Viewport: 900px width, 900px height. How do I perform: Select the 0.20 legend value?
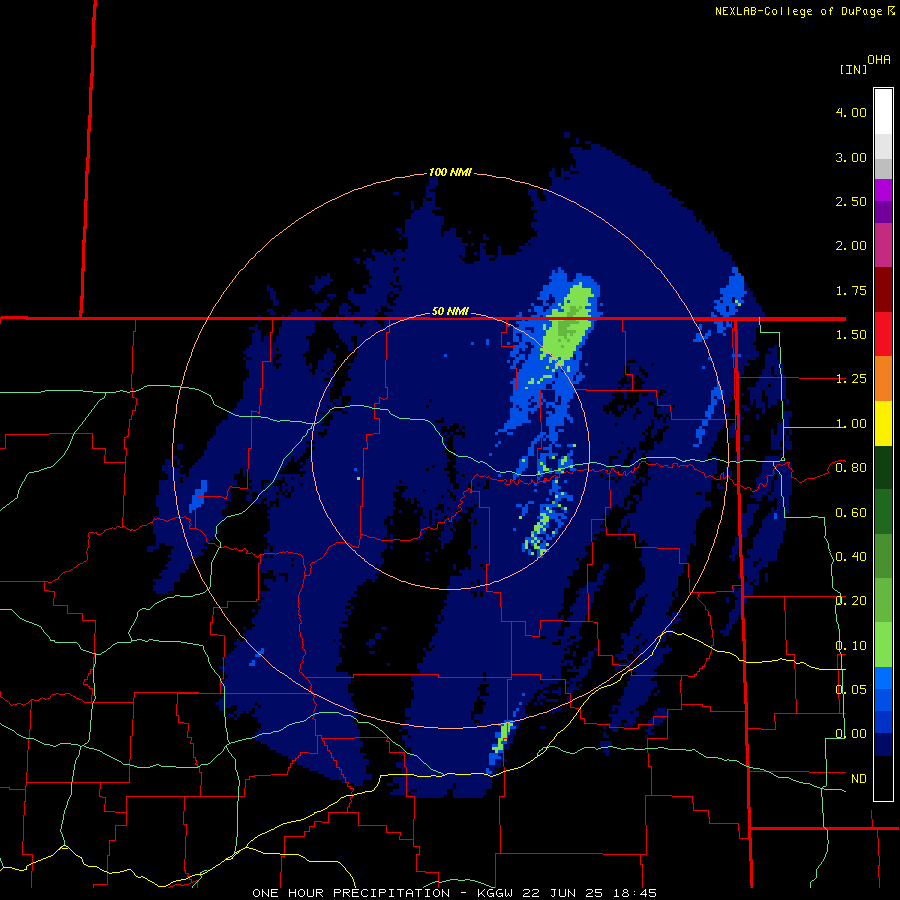coord(851,601)
